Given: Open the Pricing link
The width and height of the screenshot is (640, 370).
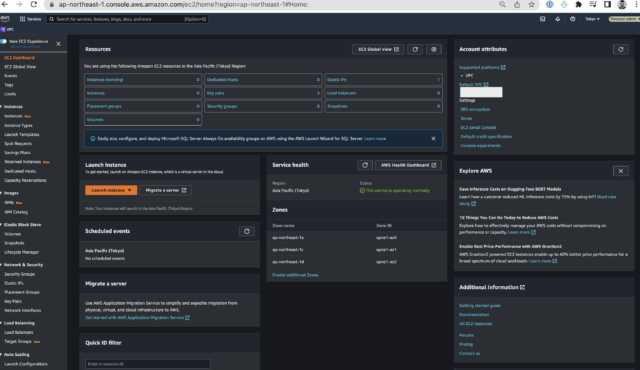Looking at the screenshot, I should [x=466, y=344].
